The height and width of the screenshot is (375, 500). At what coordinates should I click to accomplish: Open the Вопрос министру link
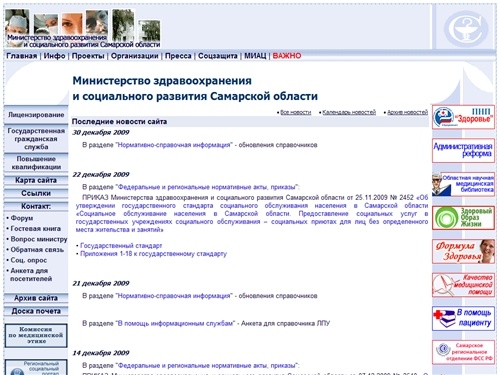(x=39, y=239)
